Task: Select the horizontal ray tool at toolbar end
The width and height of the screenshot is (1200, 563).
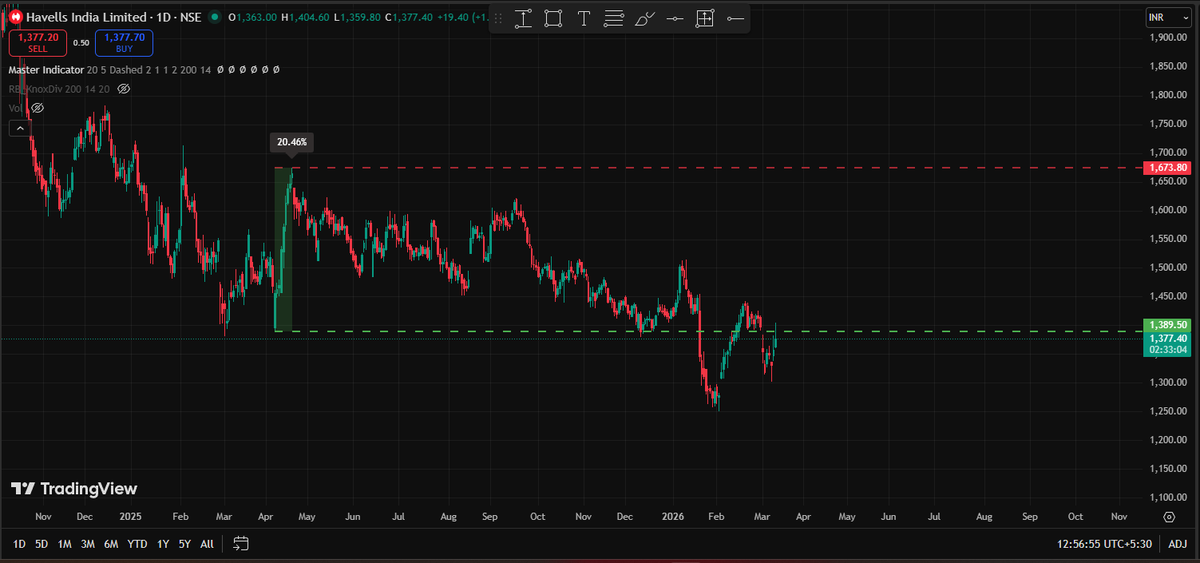Action: click(x=735, y=18)
